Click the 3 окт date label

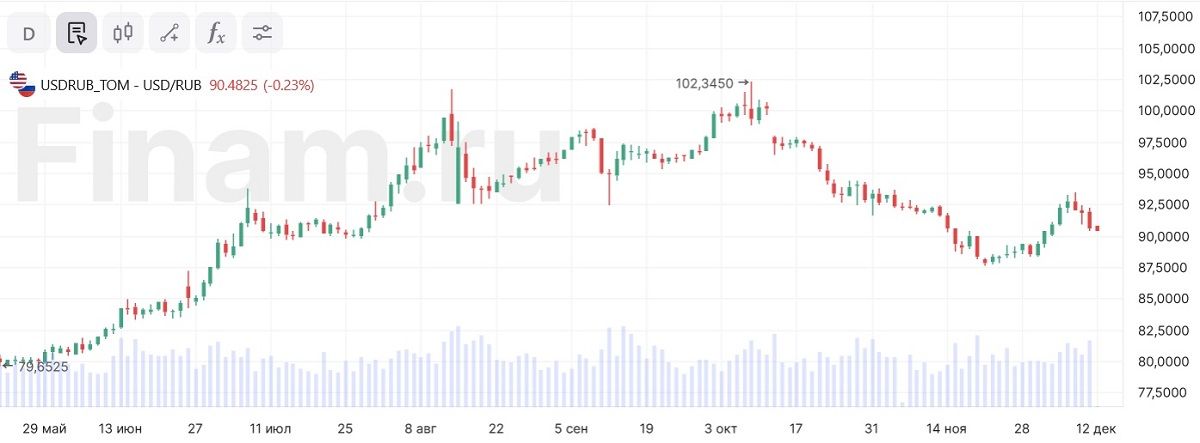pyautogui.click(x=720, y=429)
